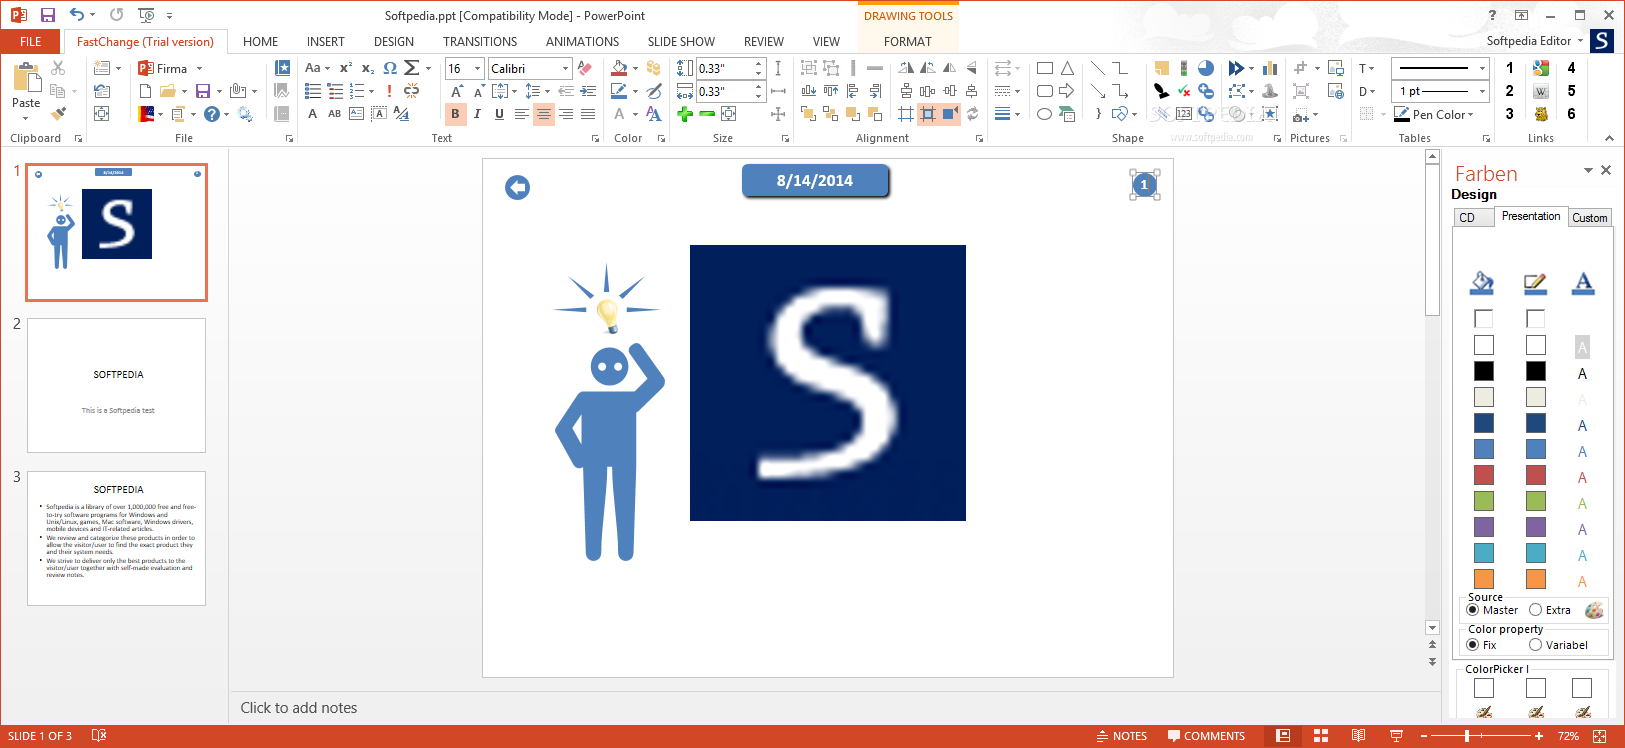The width and height of the screenshot is (1625, 748).
Task: Click the Paste clipboard icon
Action: (26, 78)
